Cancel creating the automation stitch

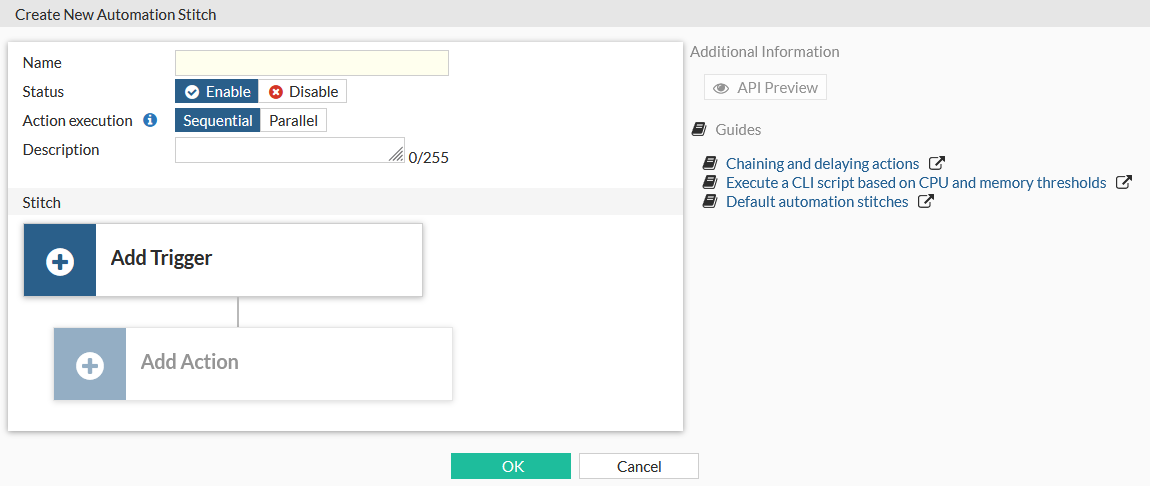(x=638, y=466)
